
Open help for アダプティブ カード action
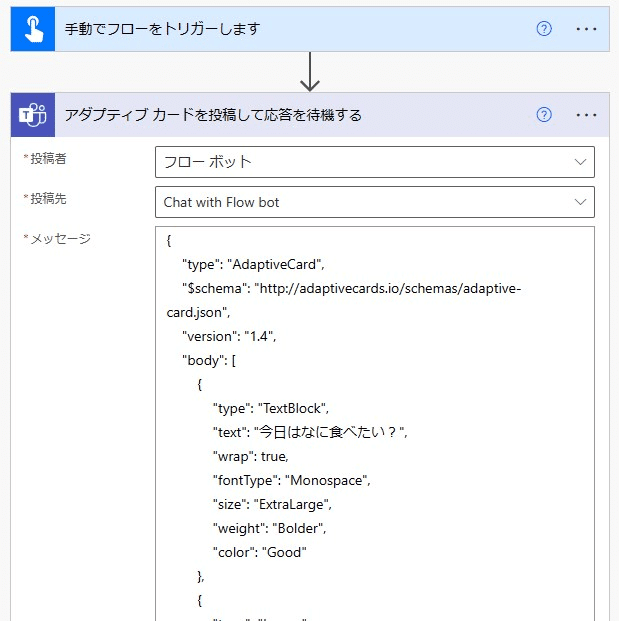click(x=544, y=115)
